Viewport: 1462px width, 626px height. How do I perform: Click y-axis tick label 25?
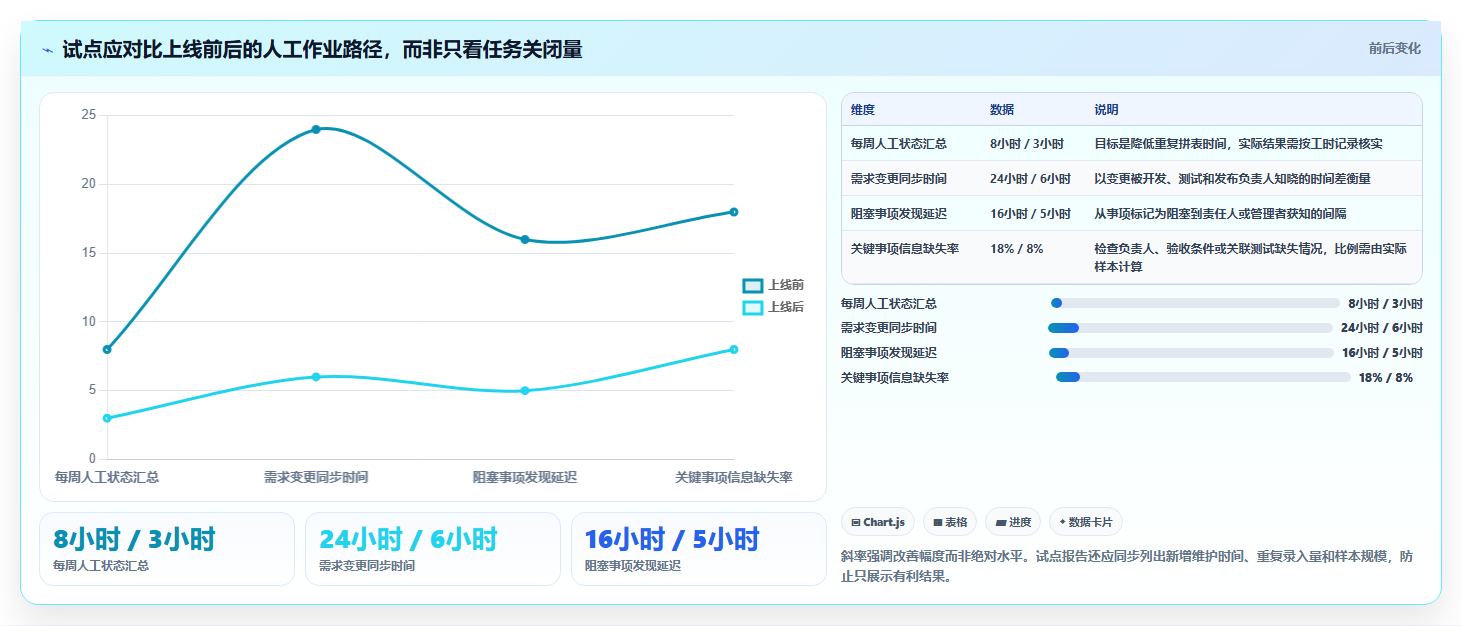click(x=89, y=115)
